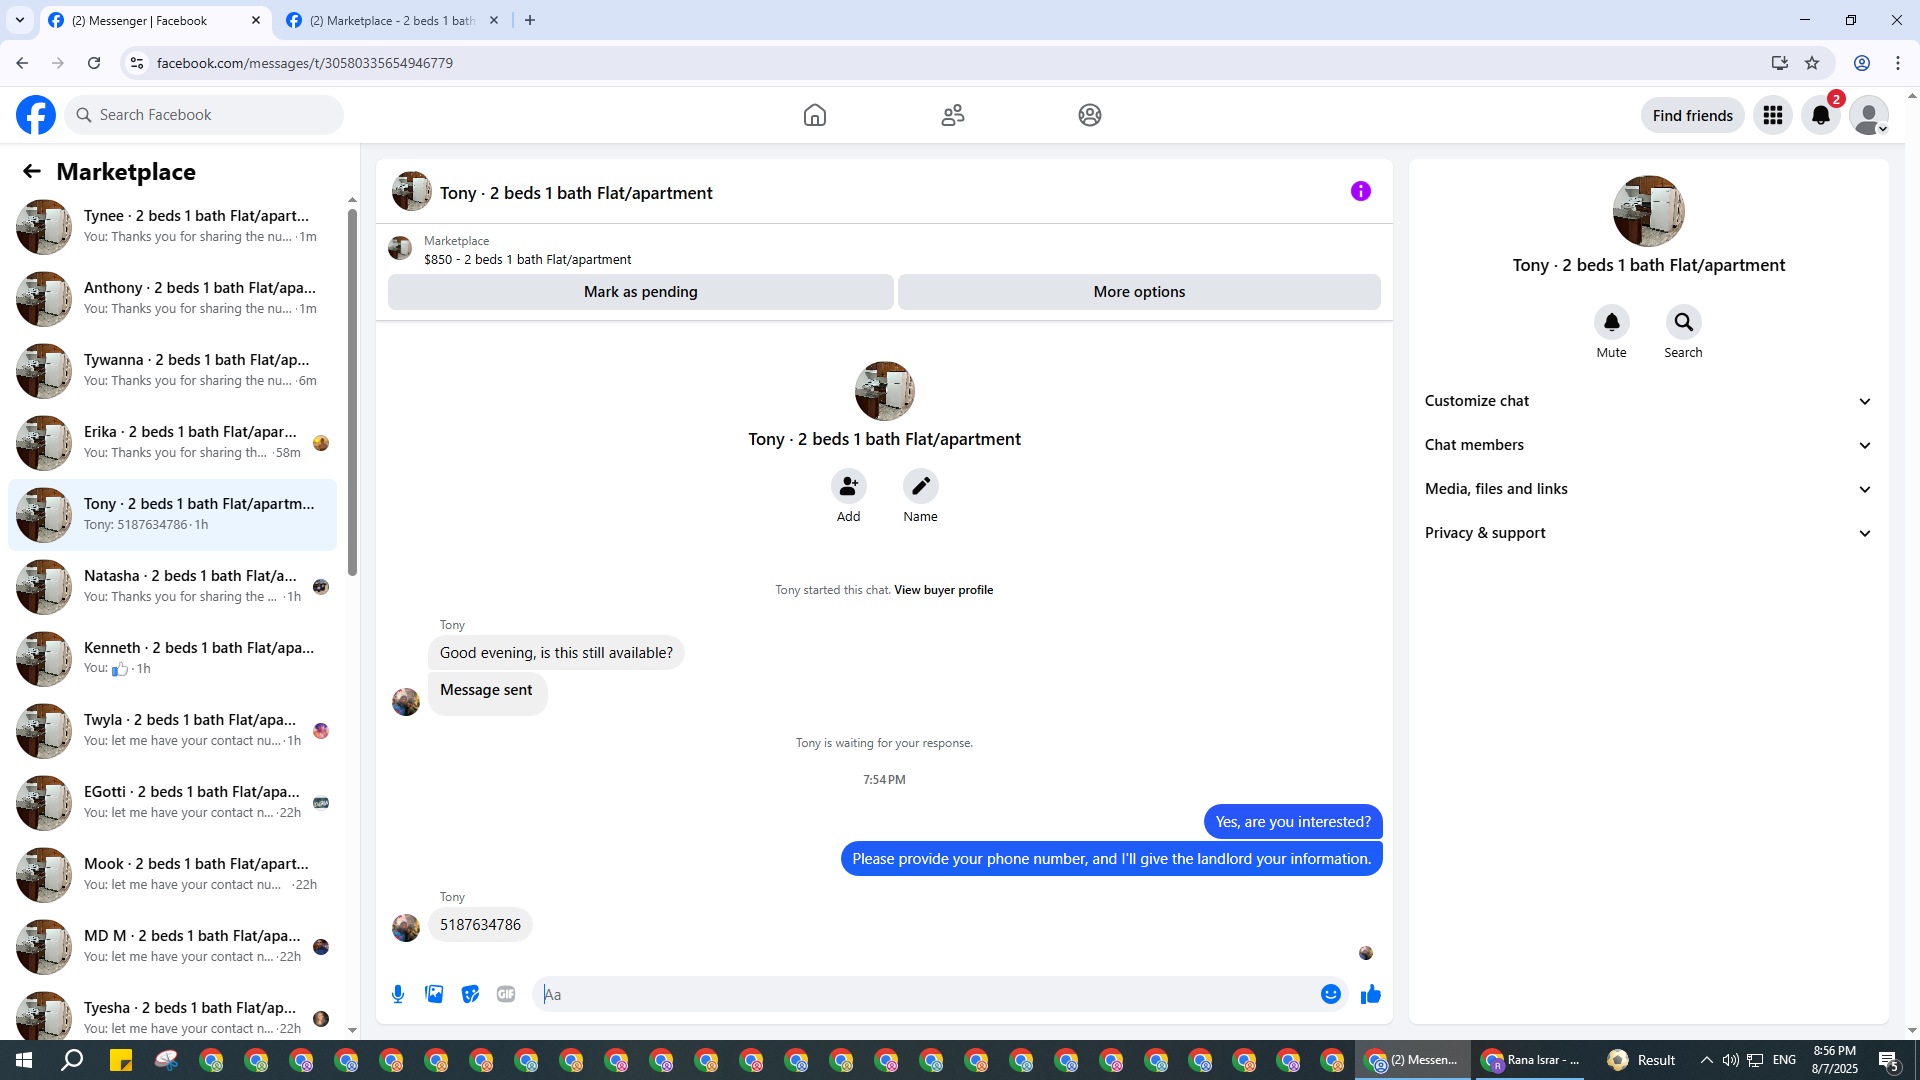Open the Groups icon in top navigation

1090,115
